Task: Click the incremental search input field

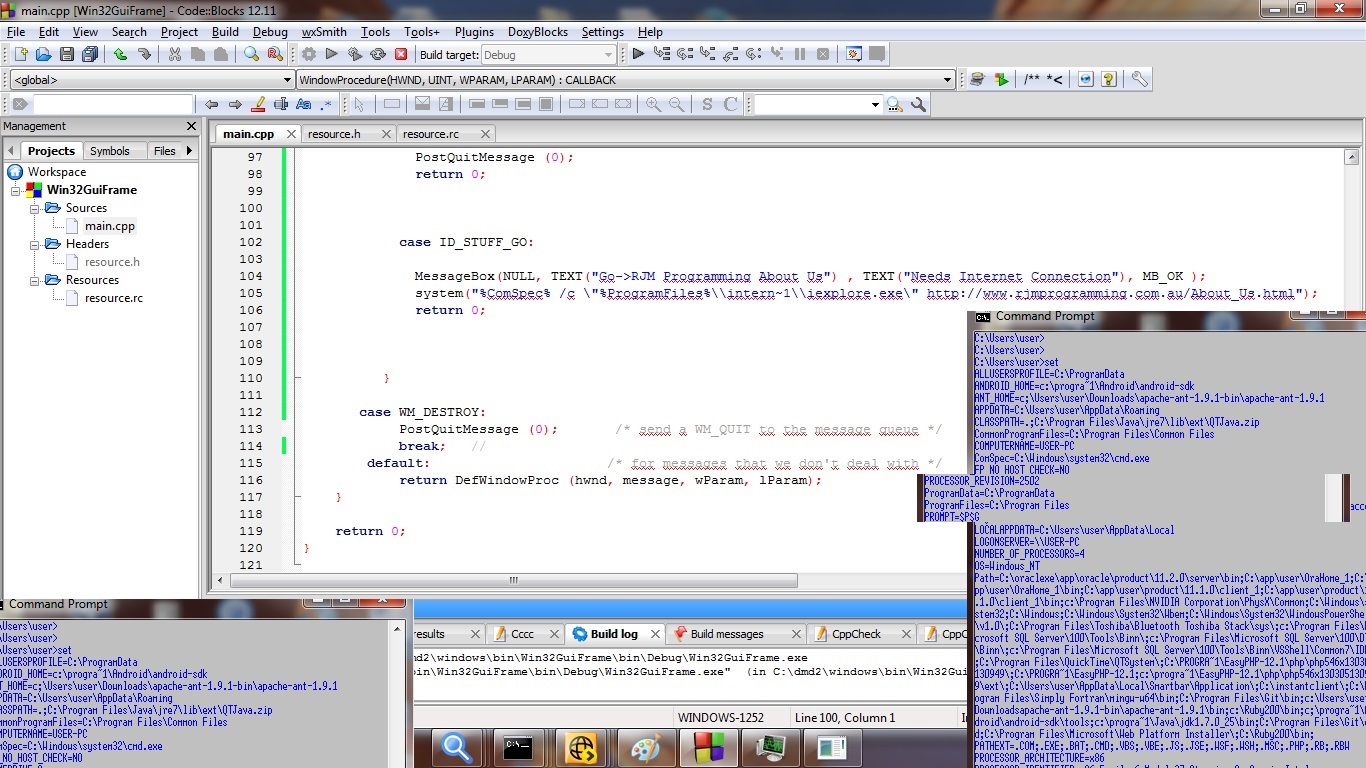Action: click(112, 104)
